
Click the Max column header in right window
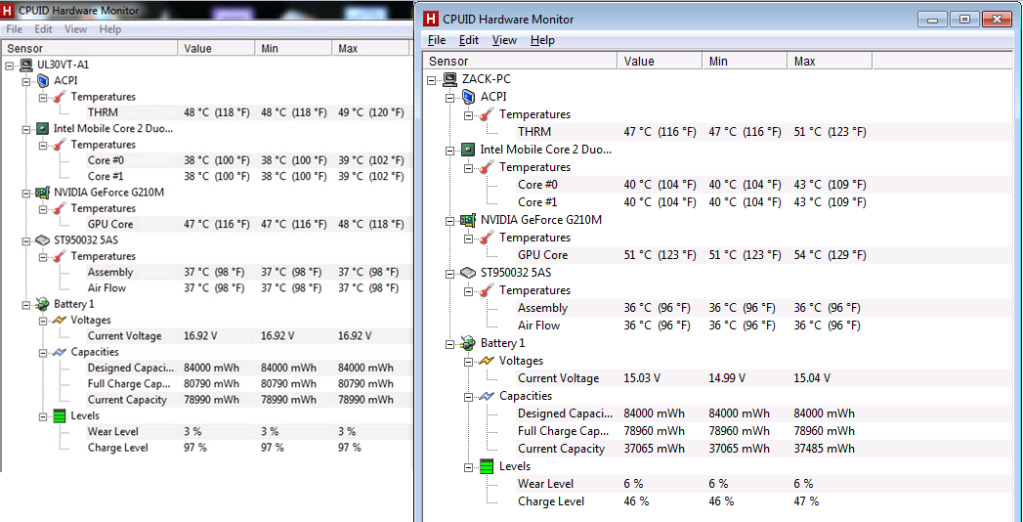pos(829,61)
